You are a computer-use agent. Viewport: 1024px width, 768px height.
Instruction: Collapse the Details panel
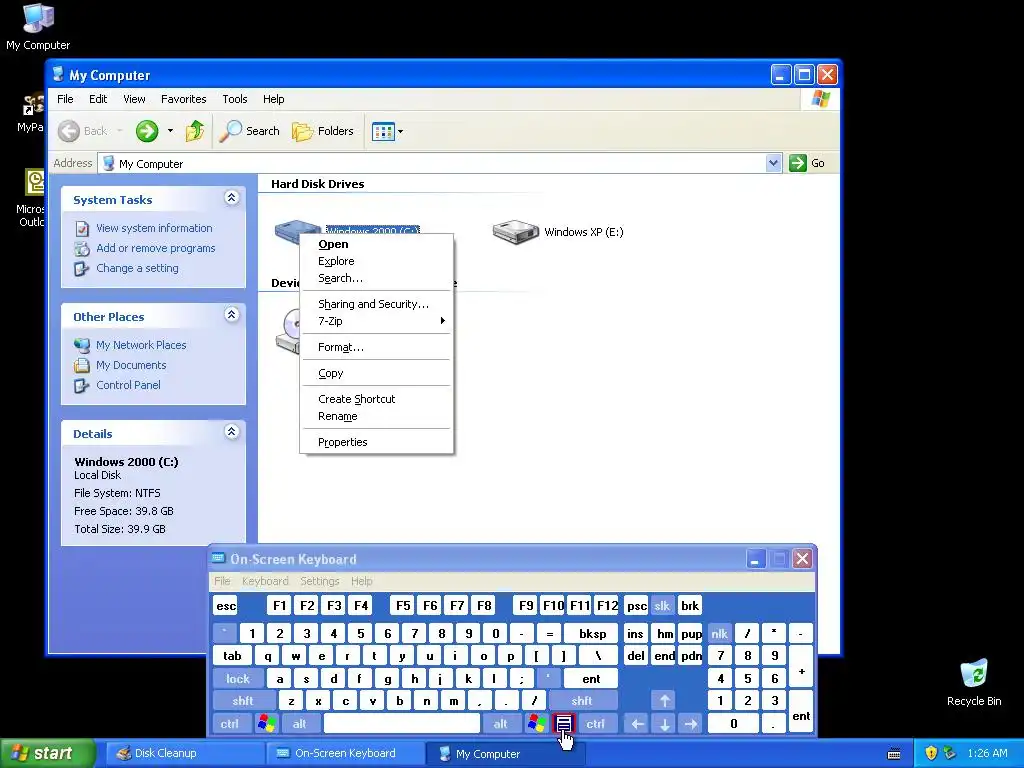point(231,432)
